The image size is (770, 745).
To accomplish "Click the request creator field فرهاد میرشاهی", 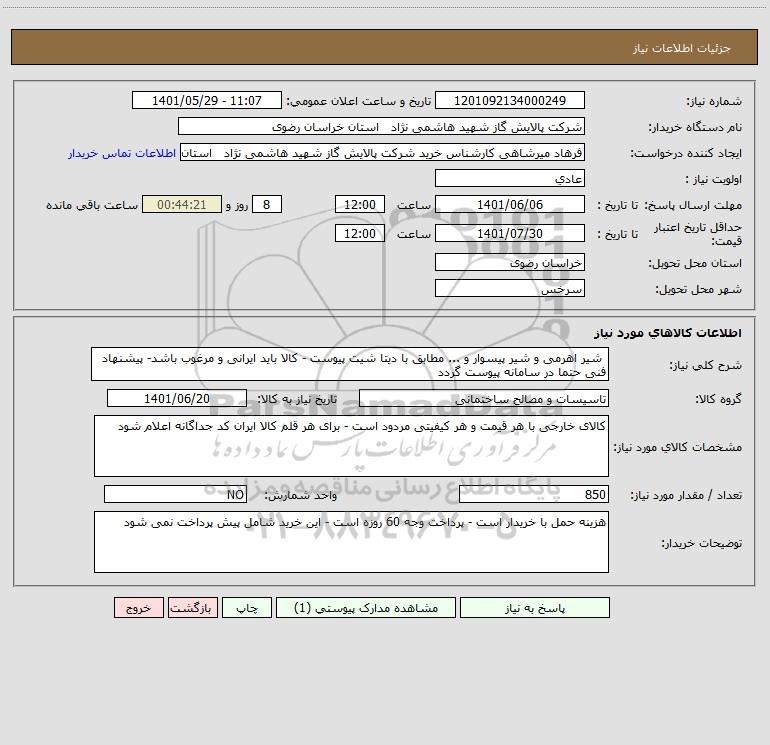I will pyautogui.click(x=382, y=153).
